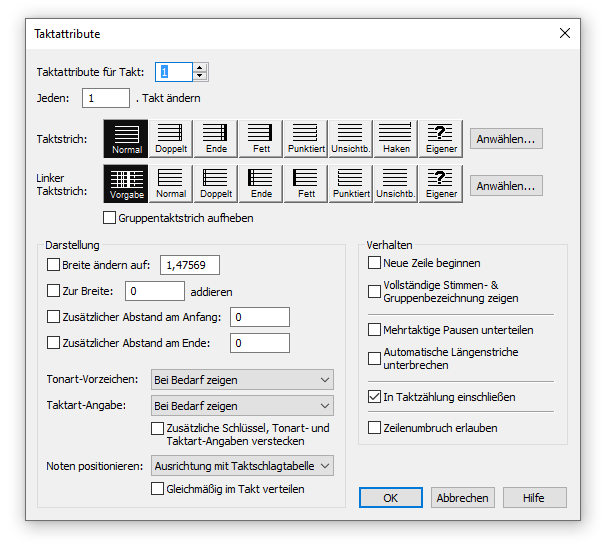Click Abbrechen to cancel
Image resolution: width=603 pixels, height=549 pixels.
[463, 498]
